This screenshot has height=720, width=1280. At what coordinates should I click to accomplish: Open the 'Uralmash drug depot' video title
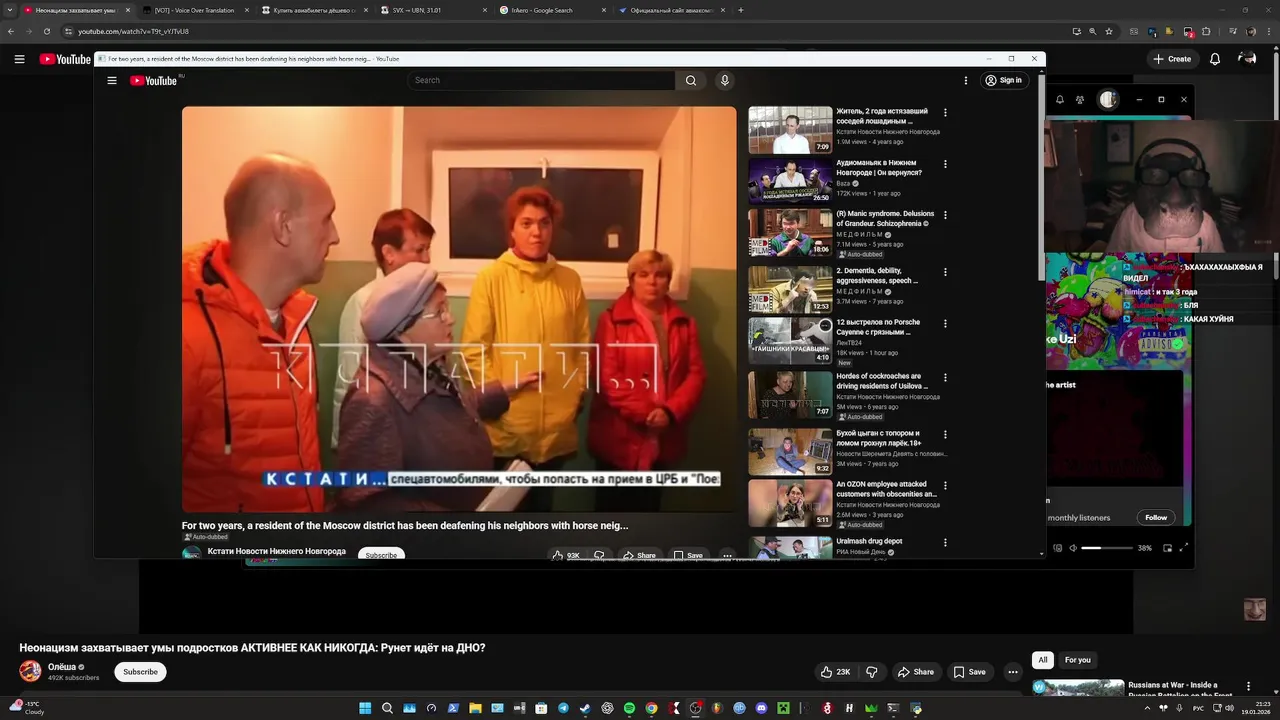(x=869, y=541)
